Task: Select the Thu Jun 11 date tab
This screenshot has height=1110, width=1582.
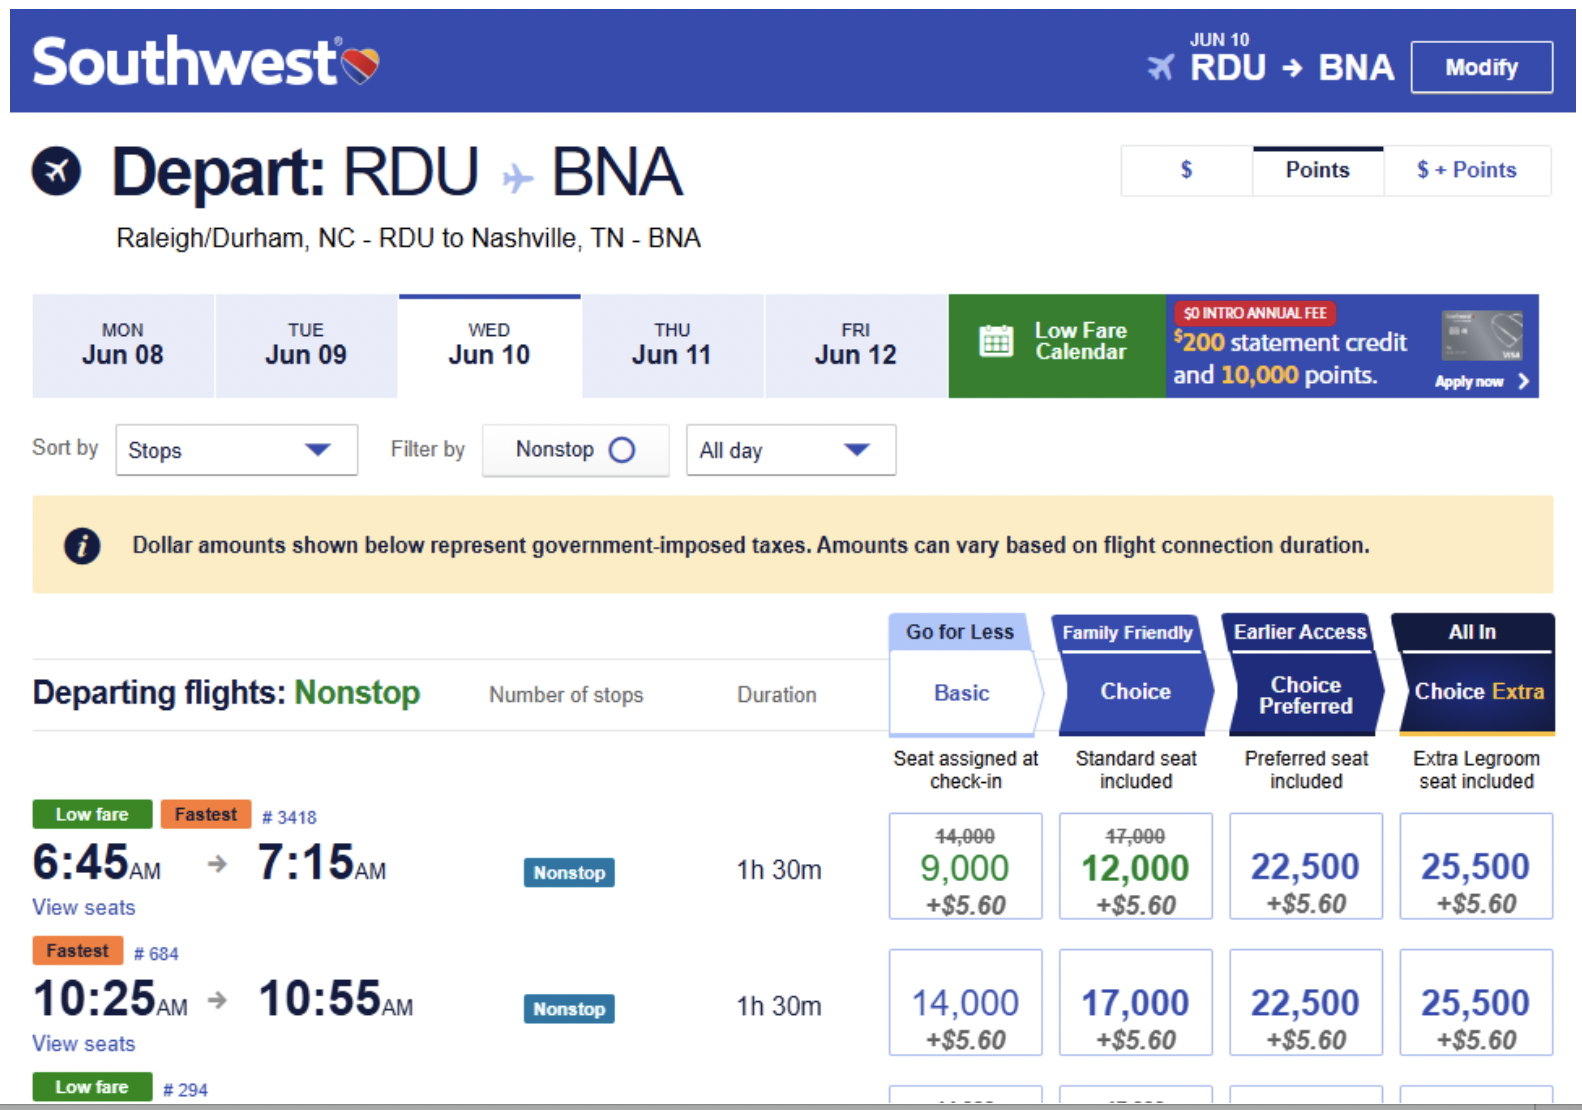Action: [x=672, y=345]
